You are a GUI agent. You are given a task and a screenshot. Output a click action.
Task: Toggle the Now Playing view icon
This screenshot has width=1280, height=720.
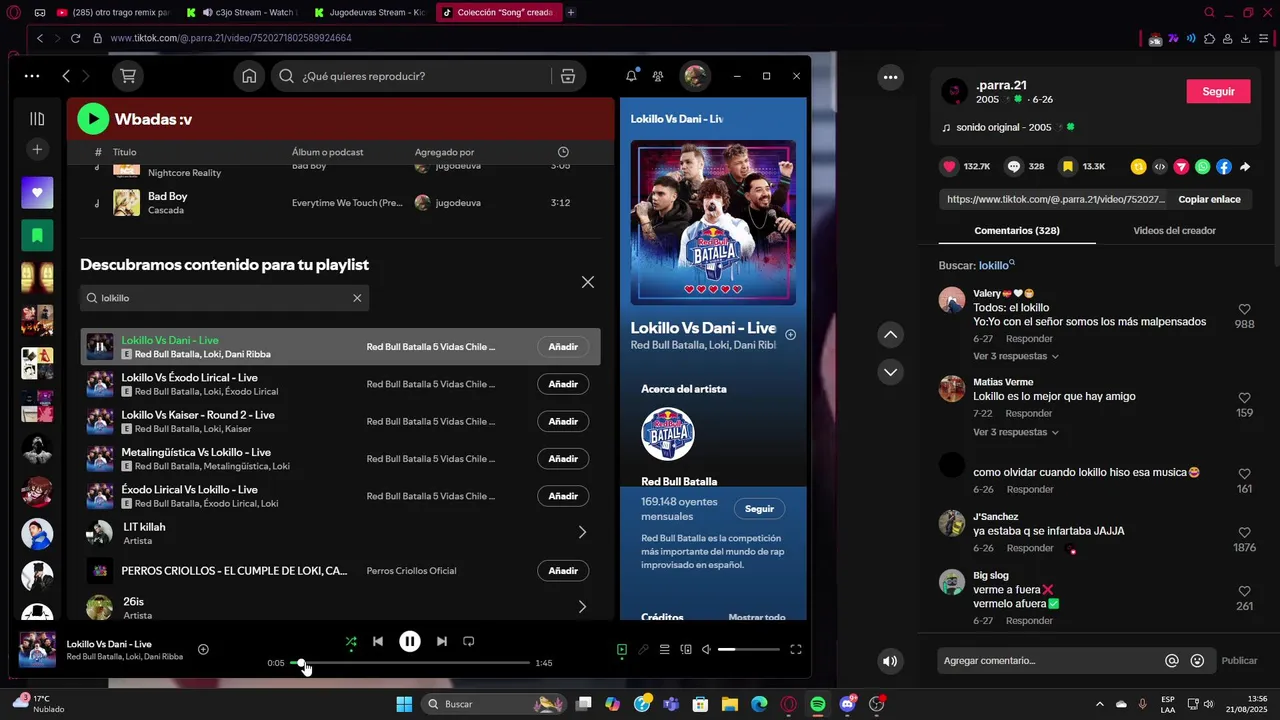tap(622, 650)
